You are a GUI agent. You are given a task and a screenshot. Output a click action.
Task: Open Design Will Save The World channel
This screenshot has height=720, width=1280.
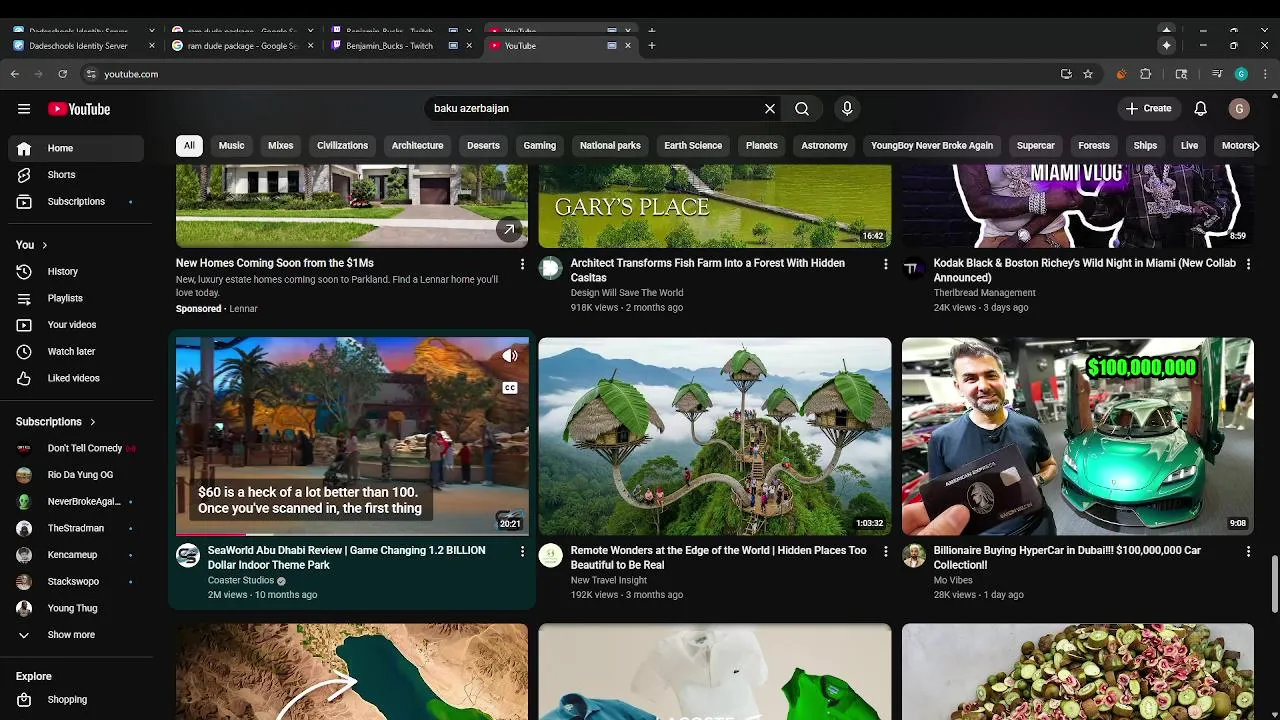(627, 293)
